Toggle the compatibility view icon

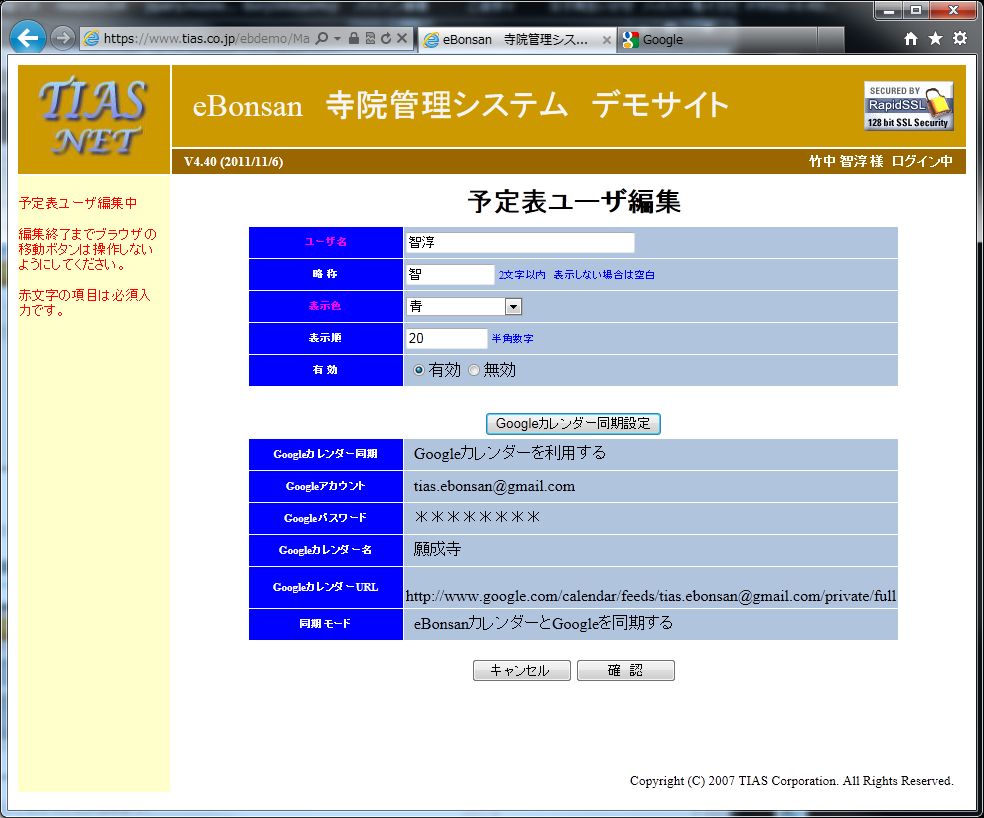(x=370, y=38)
